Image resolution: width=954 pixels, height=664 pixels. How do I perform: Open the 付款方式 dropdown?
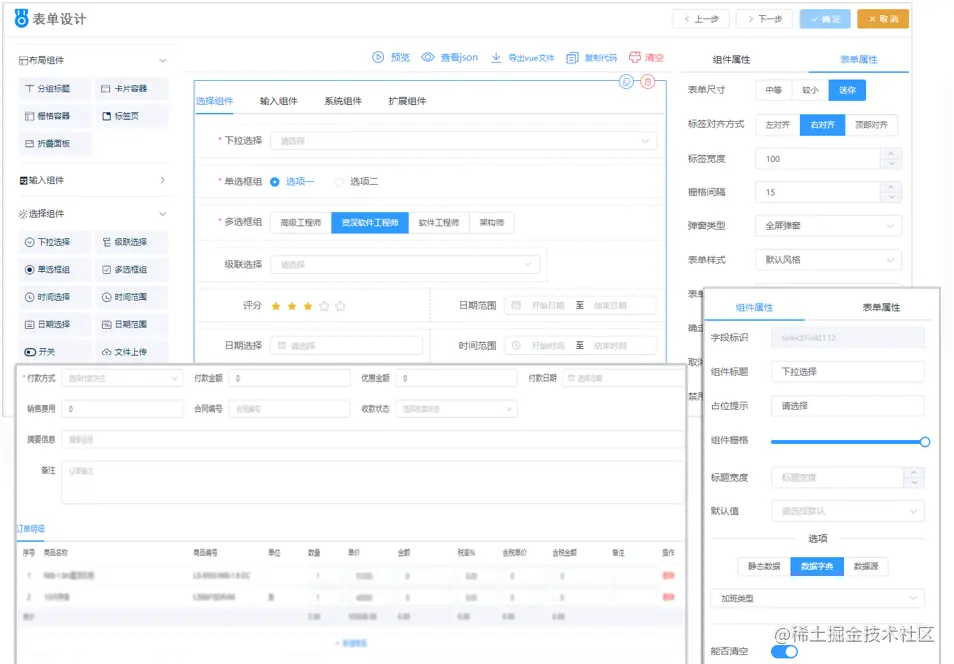click(122, 379)
